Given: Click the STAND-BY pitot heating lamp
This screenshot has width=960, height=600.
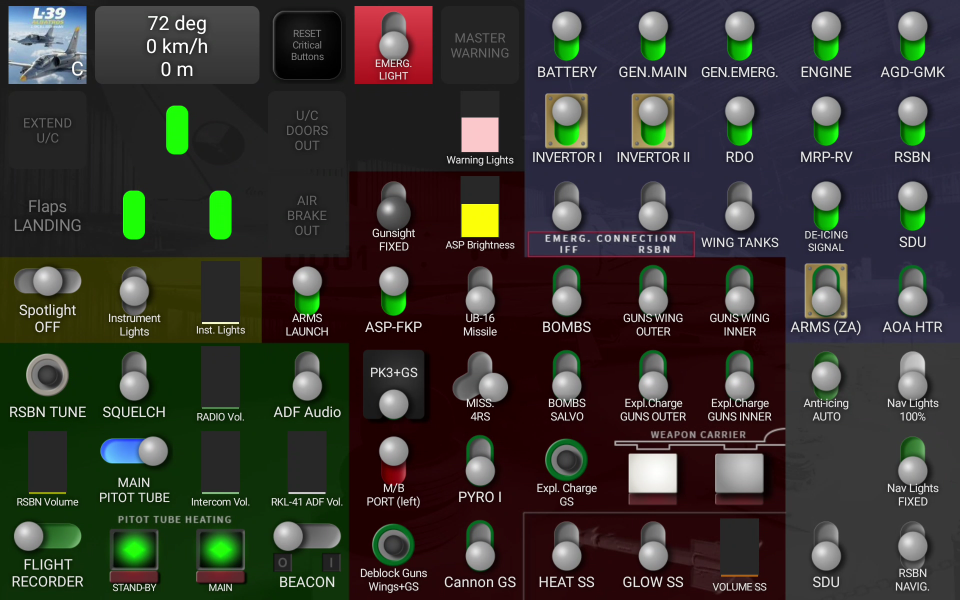Looking at the screenshot, I should pos(133,549).
